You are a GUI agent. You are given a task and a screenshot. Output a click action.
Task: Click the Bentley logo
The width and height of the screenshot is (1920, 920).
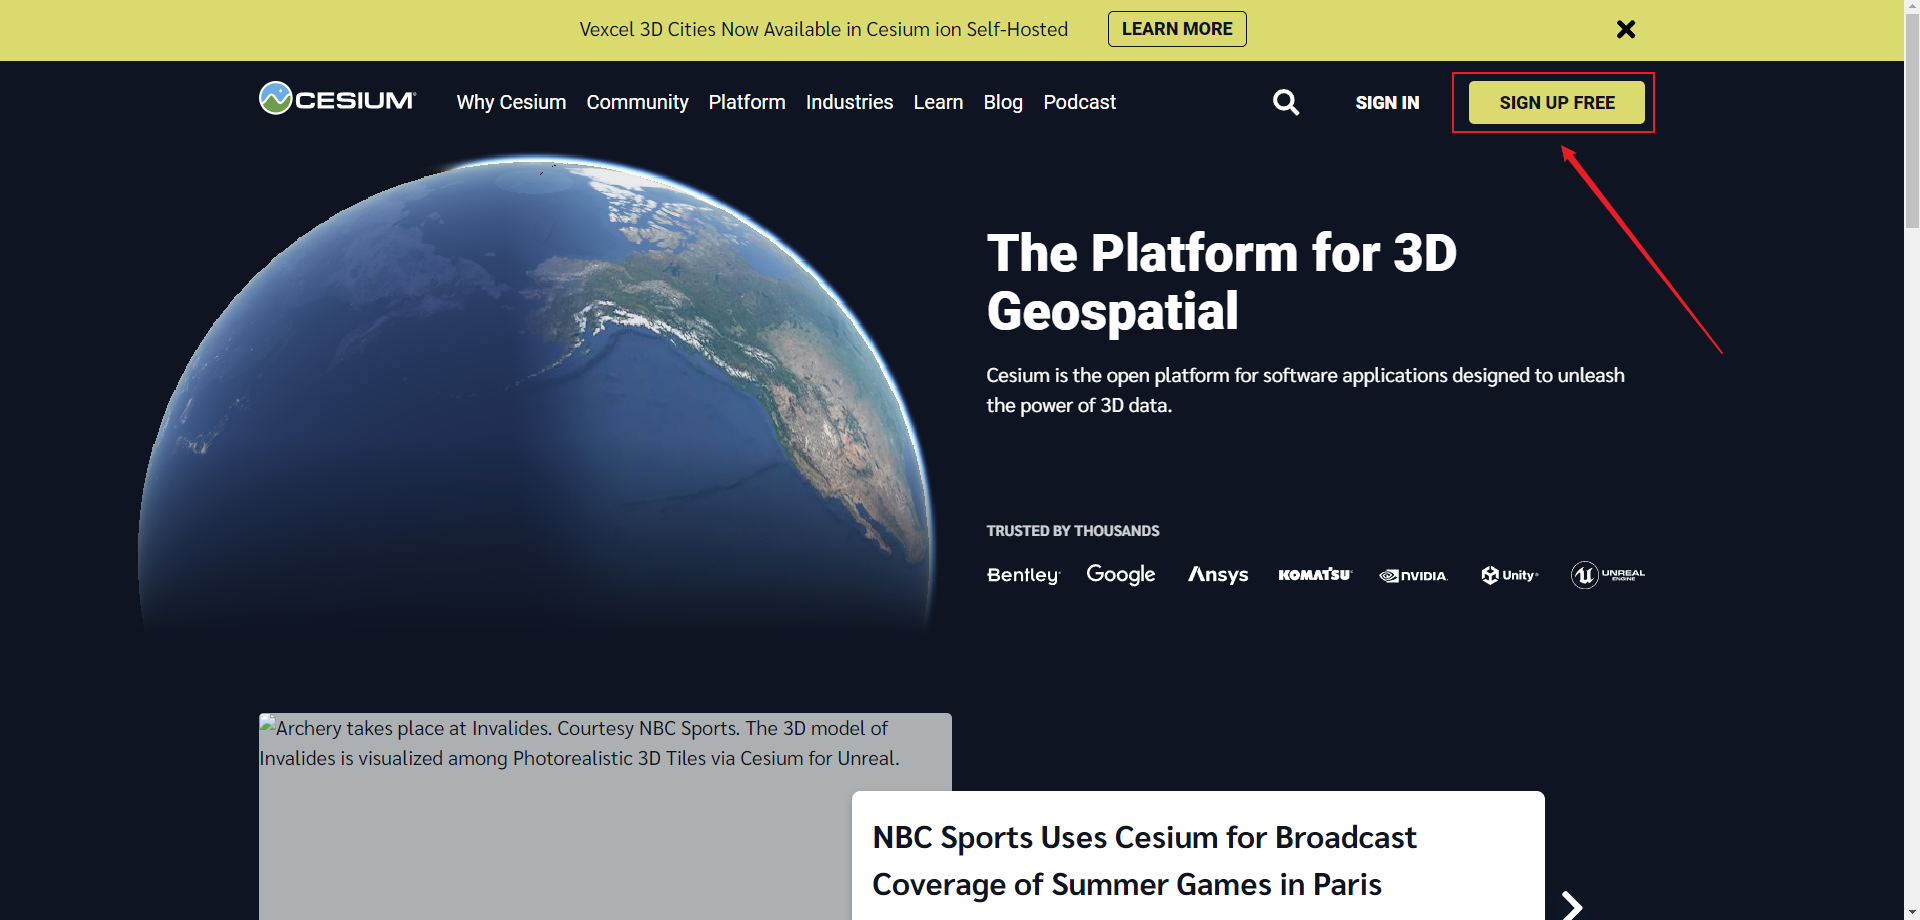[x=1022, y=575]
